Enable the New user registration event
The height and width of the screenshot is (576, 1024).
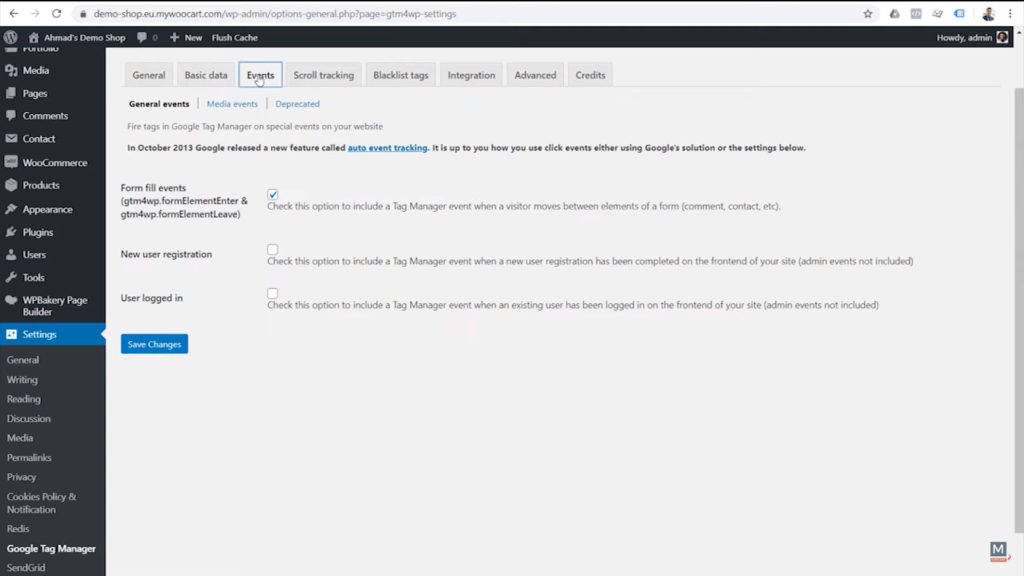(273, 249)
